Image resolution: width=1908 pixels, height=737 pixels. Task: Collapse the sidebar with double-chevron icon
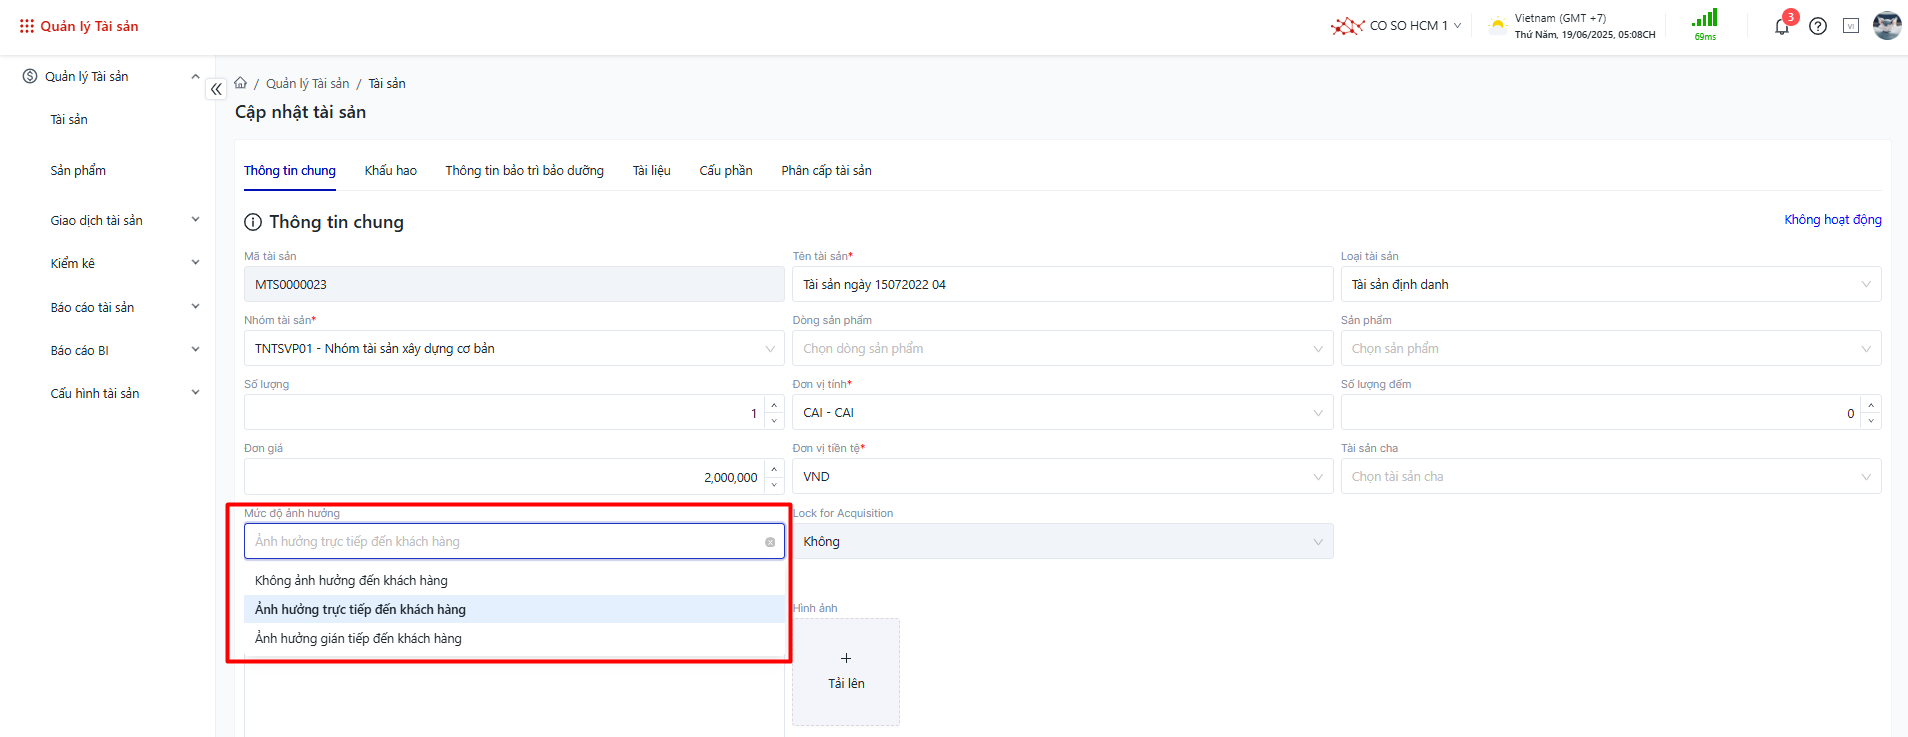(x=216, y=89)
